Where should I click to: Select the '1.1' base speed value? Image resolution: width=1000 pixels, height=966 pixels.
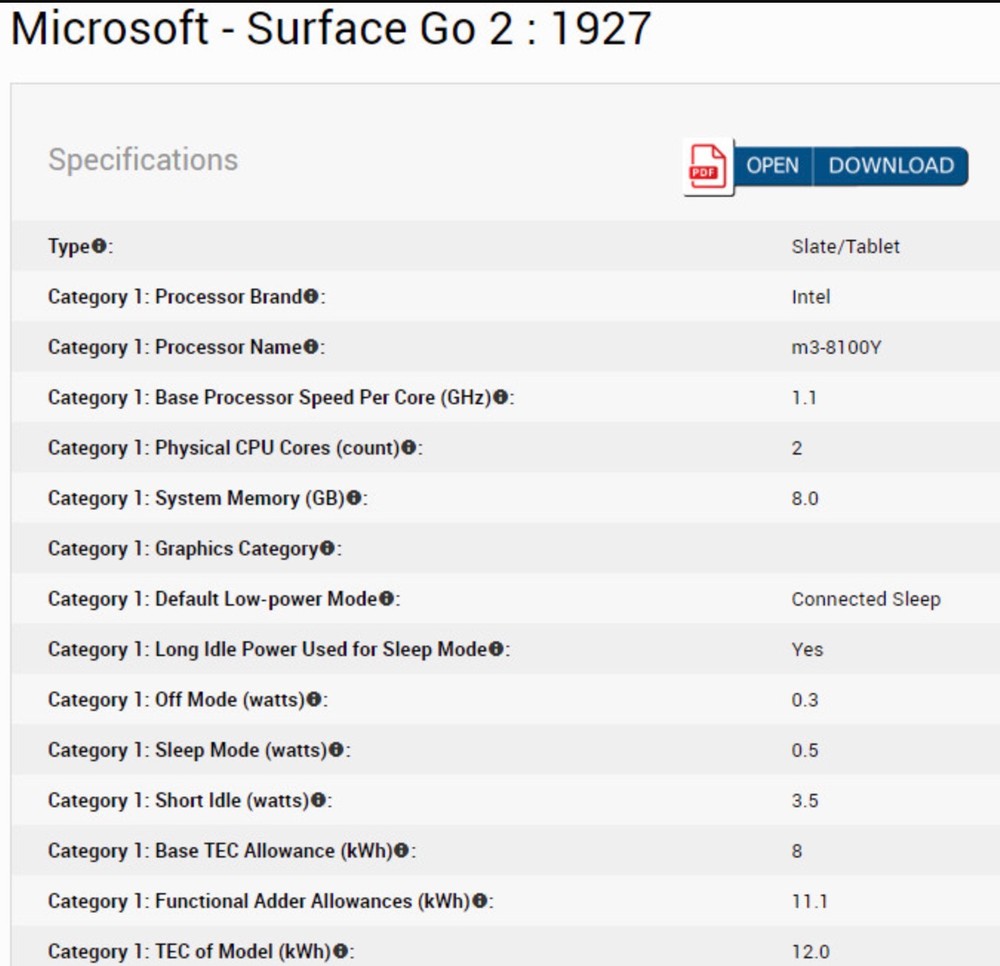pyautogui.click(x=804, y=397)
